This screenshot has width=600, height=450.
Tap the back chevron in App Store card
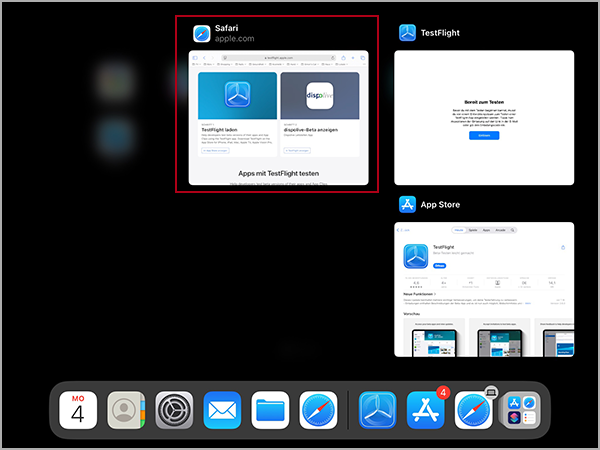point(398,230)
